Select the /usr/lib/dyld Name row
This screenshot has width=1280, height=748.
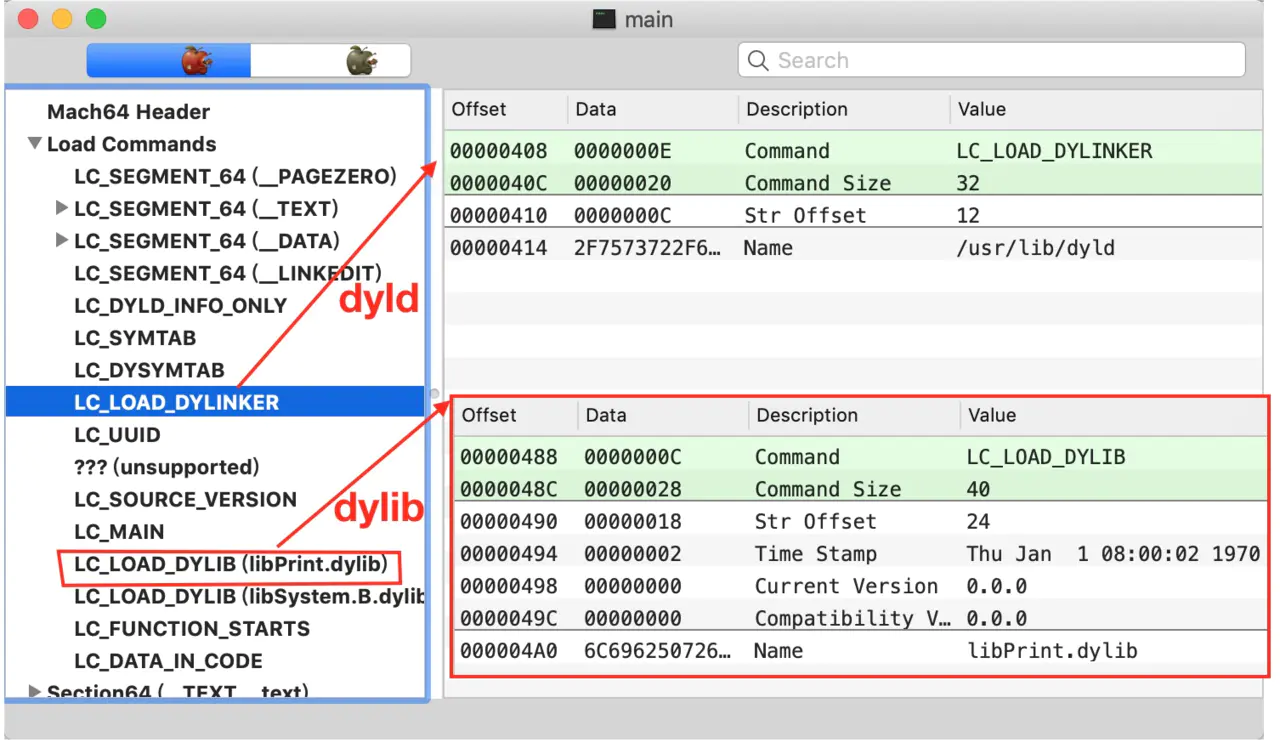pyautogui.click(x=853, y=247)
